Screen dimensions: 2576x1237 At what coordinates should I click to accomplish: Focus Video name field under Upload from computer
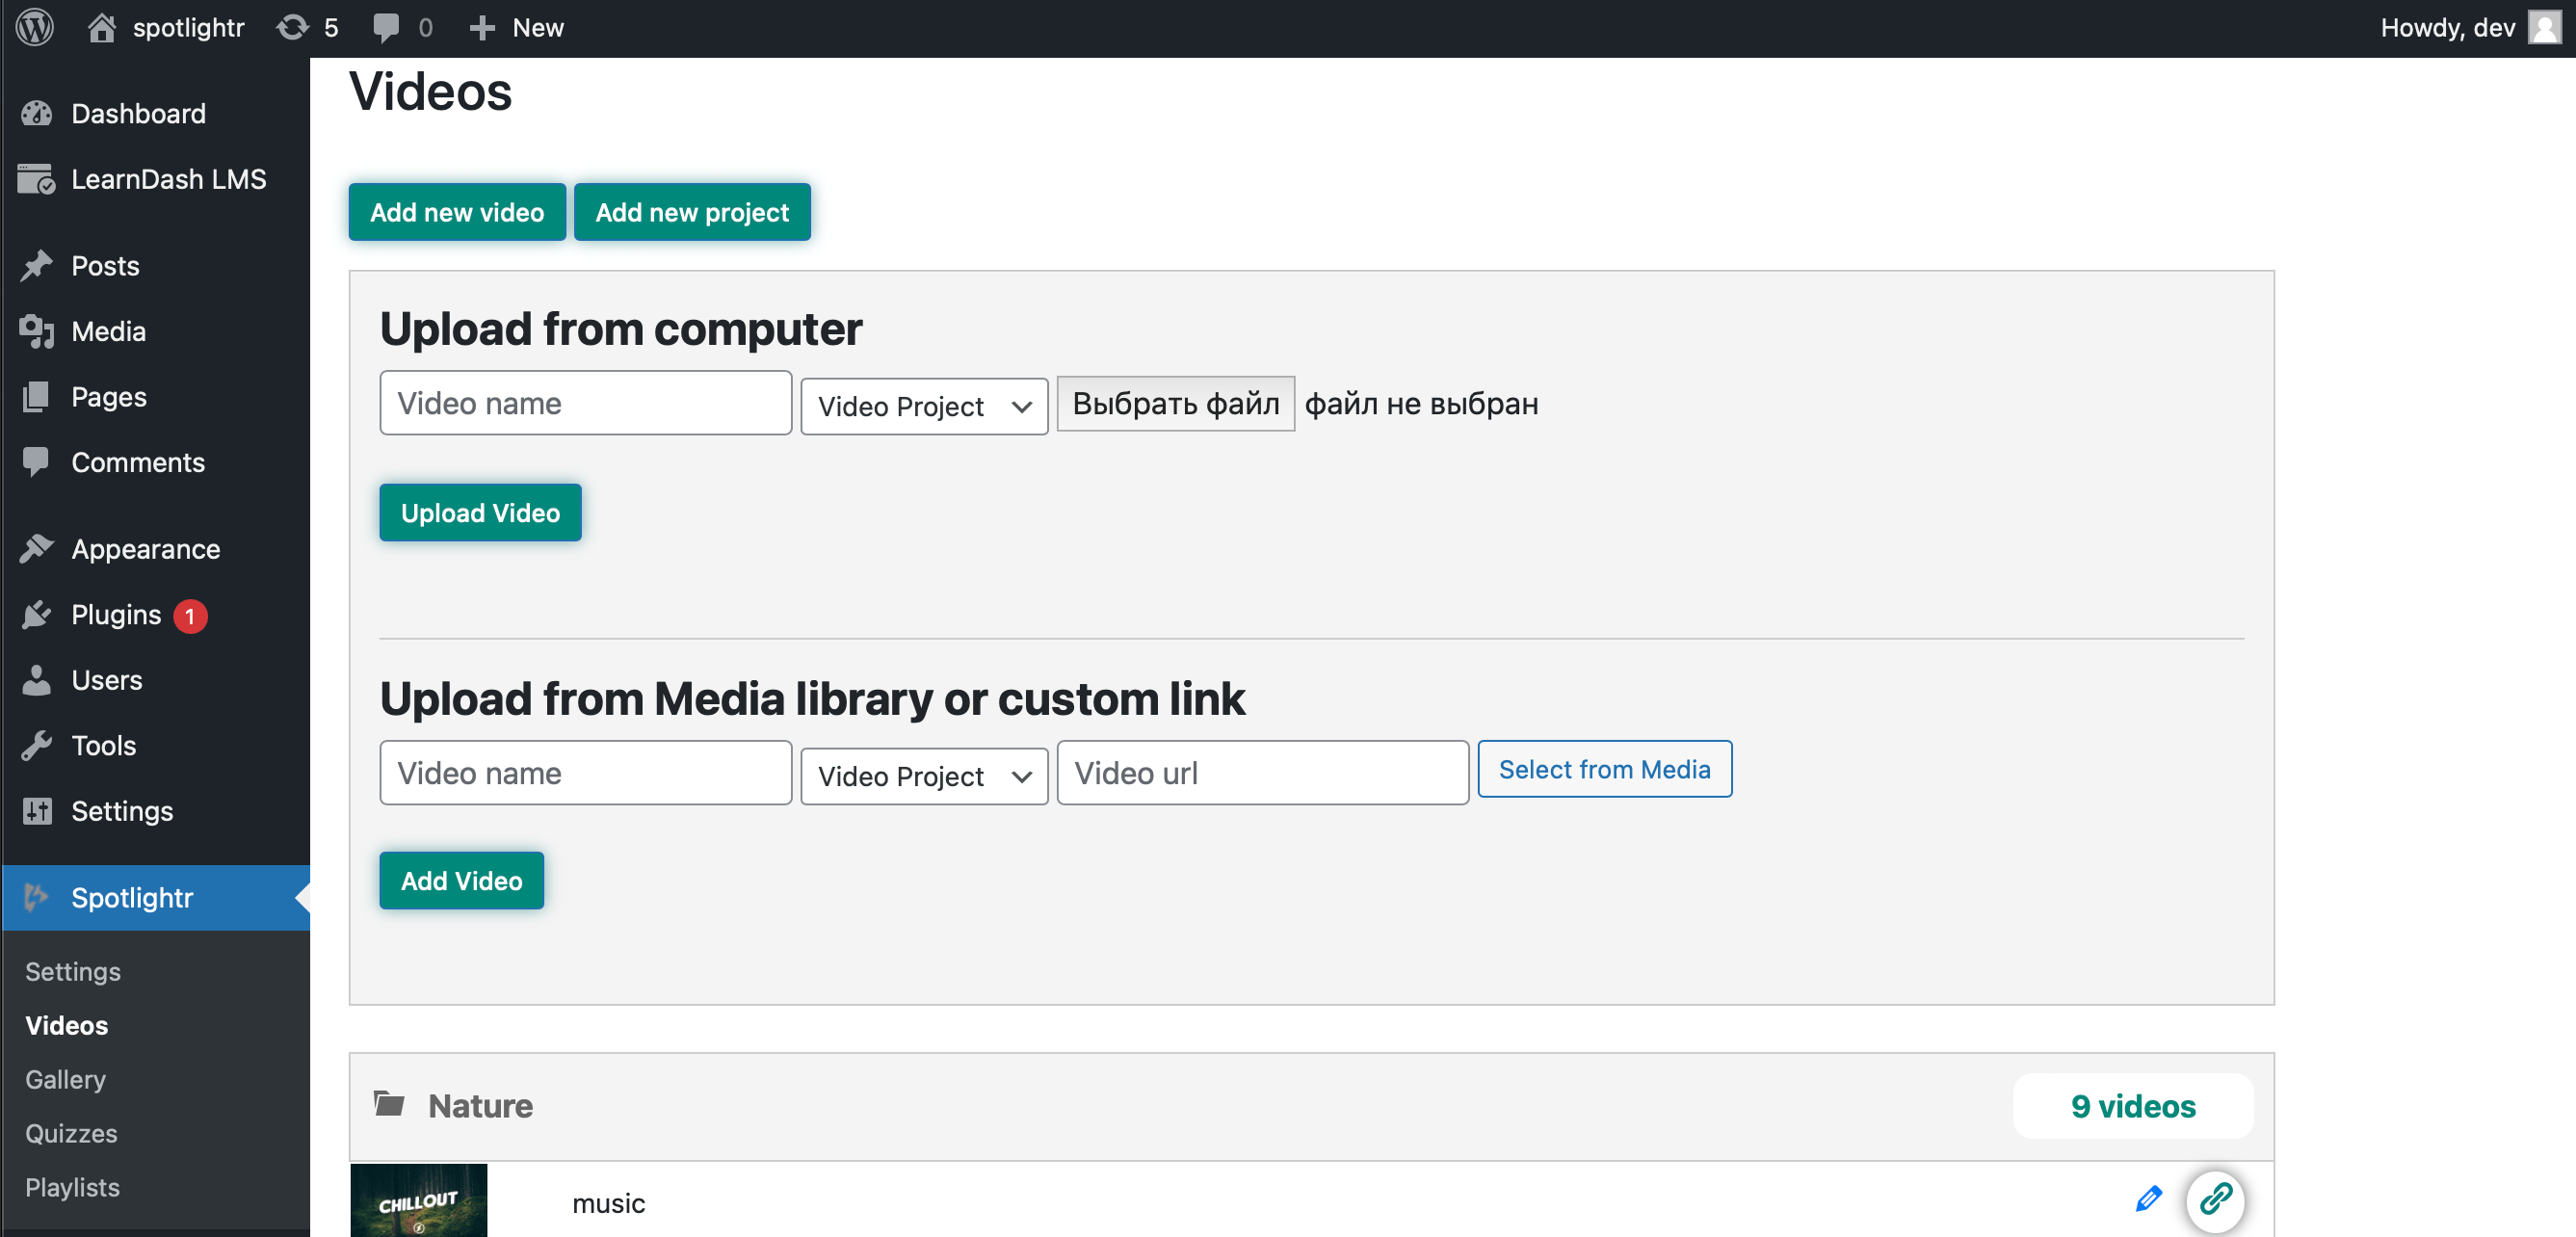click(586, 403)
